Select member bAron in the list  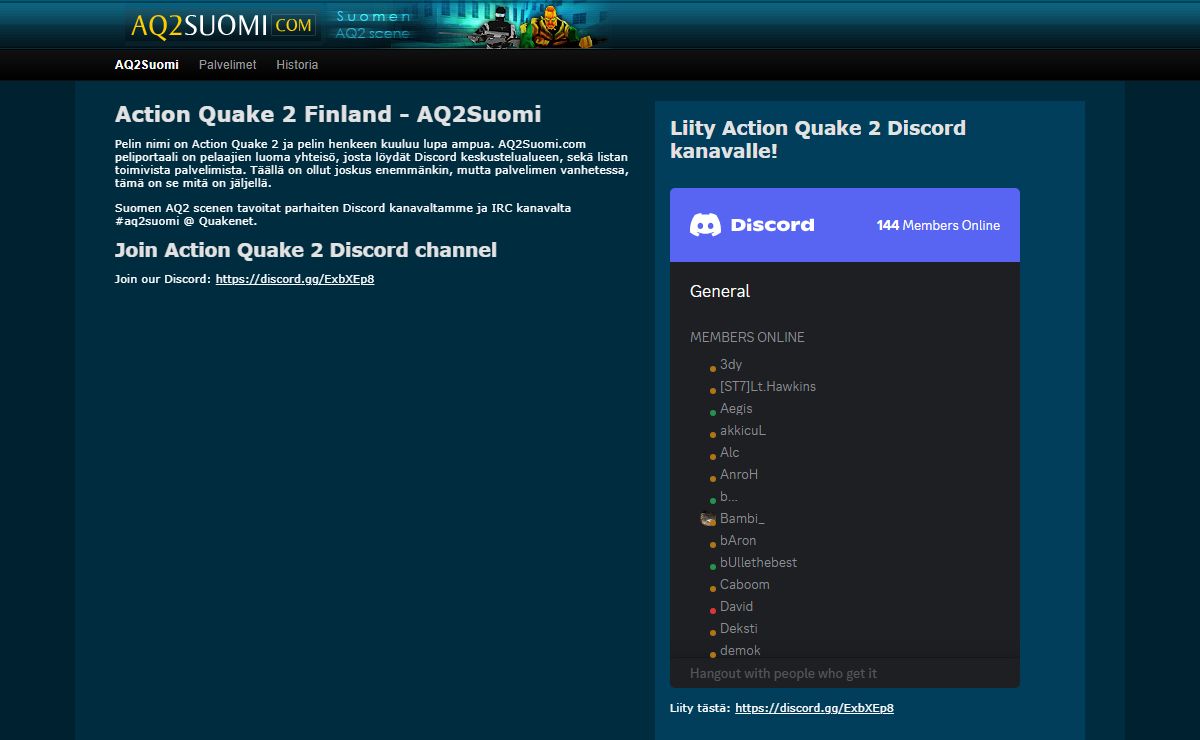(x=738, y=541)
